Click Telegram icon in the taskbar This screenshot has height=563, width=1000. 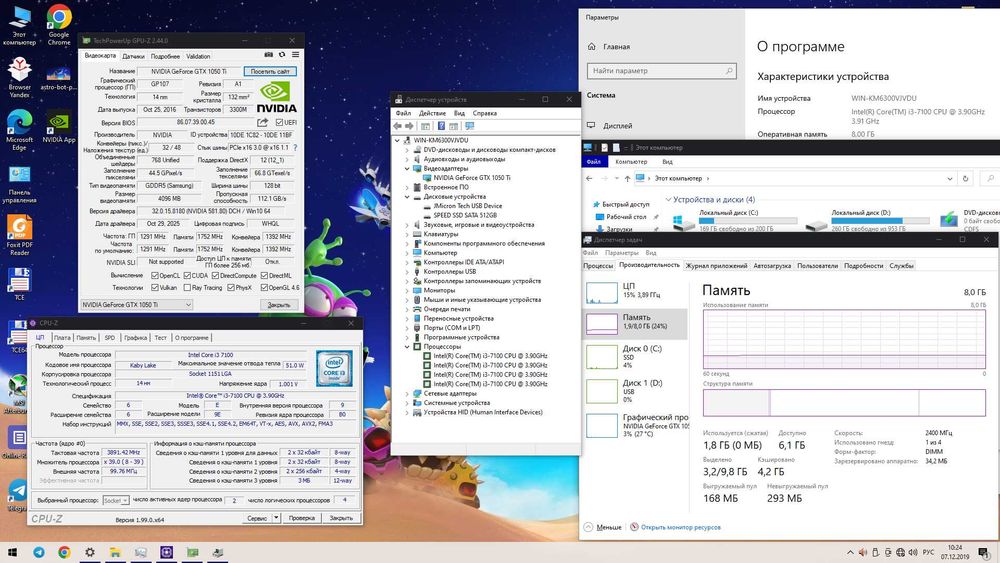tap(39, 551)
